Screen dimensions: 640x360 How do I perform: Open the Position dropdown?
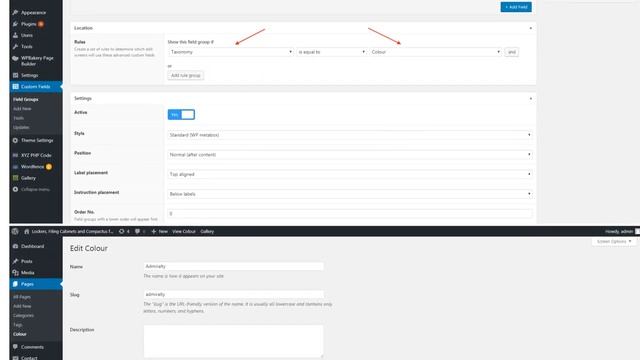tap(350, 155)
